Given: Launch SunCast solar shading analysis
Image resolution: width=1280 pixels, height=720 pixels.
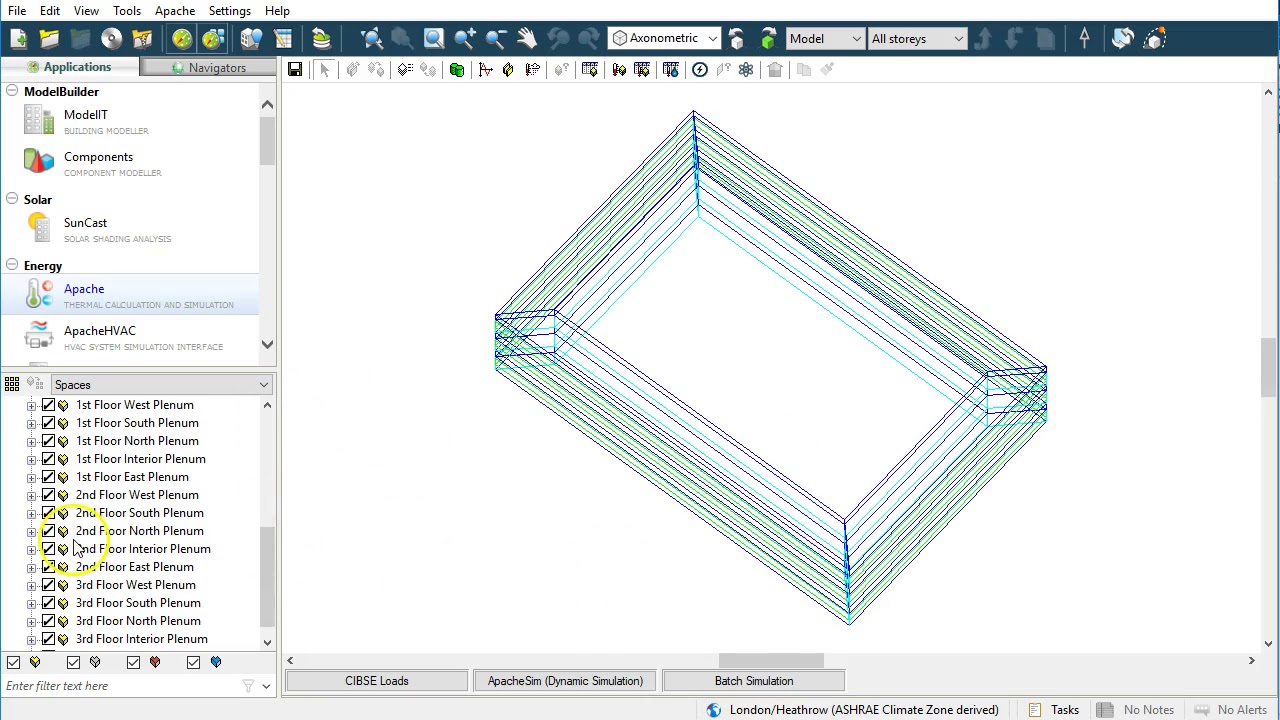Looking at the screenshot, I should (x=130, y=229).
